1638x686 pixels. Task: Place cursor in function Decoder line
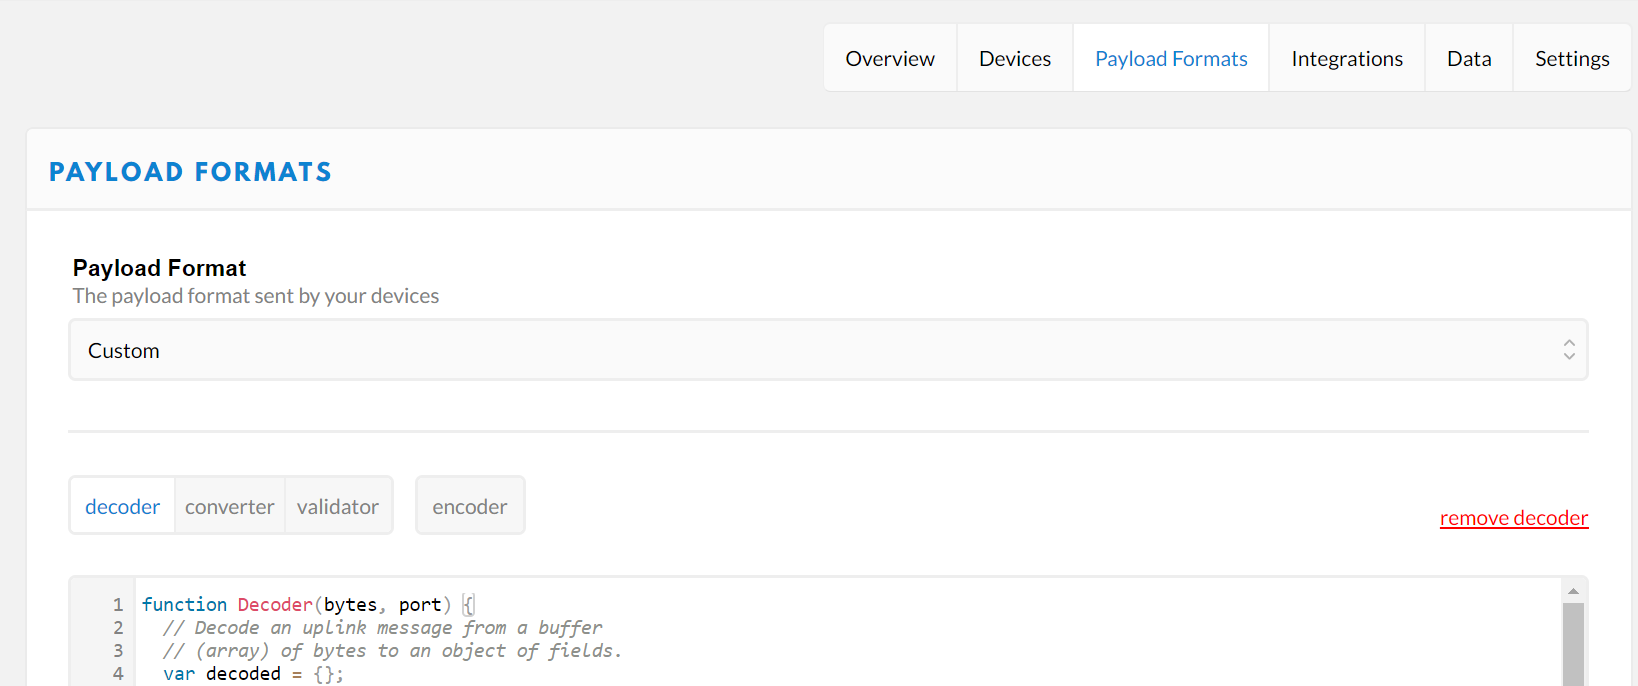click(300, 605)
